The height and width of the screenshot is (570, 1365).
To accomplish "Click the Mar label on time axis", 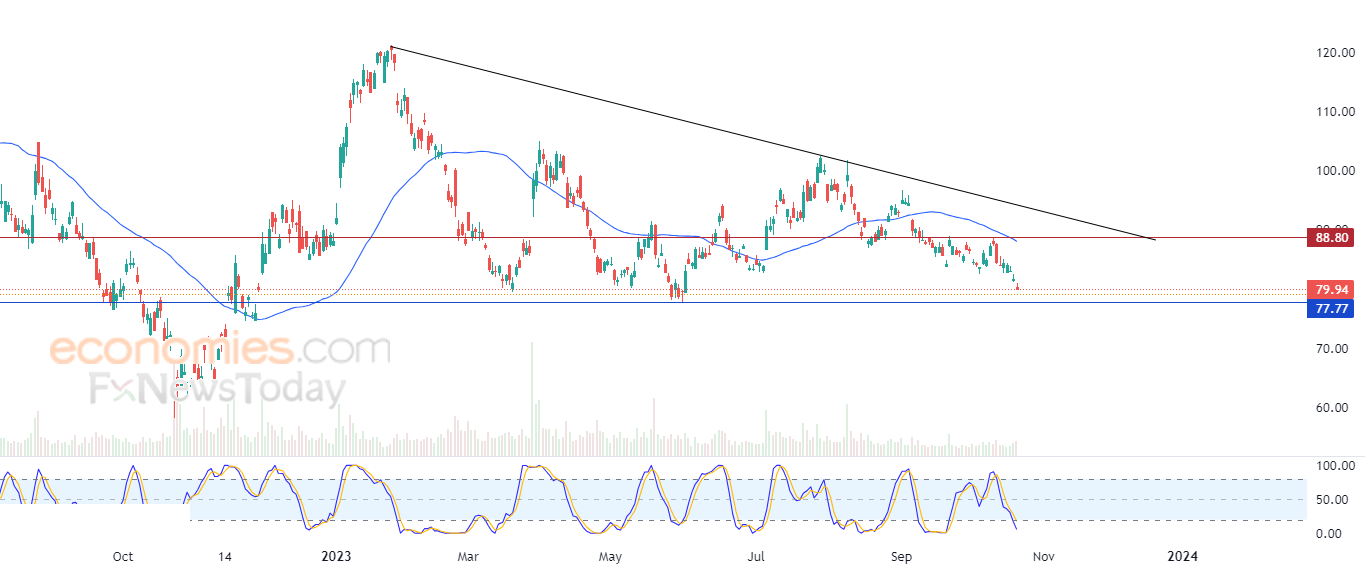I will click(x=467, y=556).
